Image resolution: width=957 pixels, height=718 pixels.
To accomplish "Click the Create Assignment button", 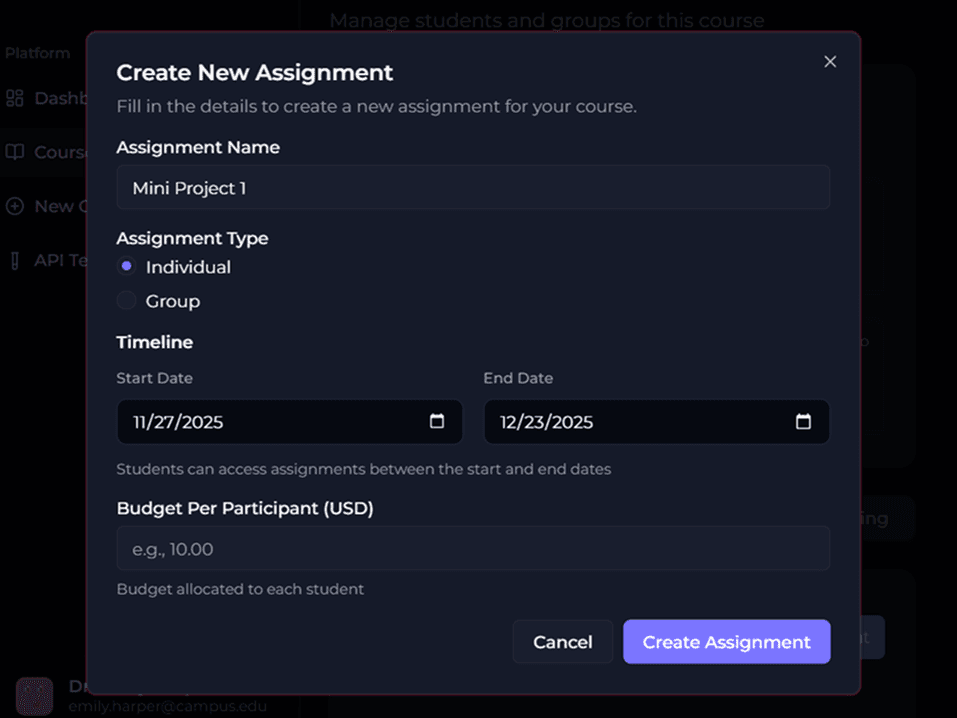I will point(726,641).
